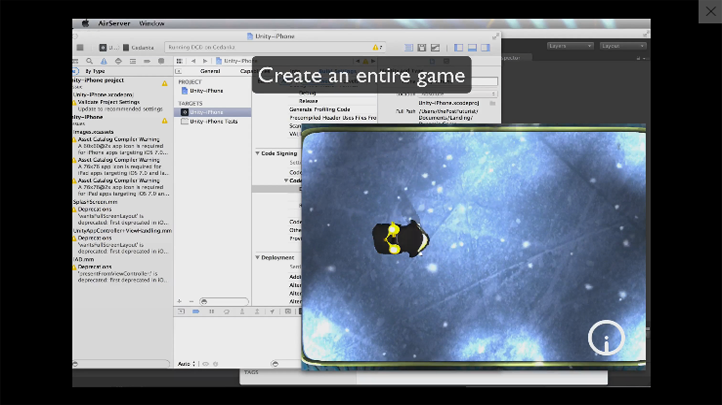Screen dimensions: 722x405
Task: Open the Unity Layout dropdown
Action: pos(624,46)
